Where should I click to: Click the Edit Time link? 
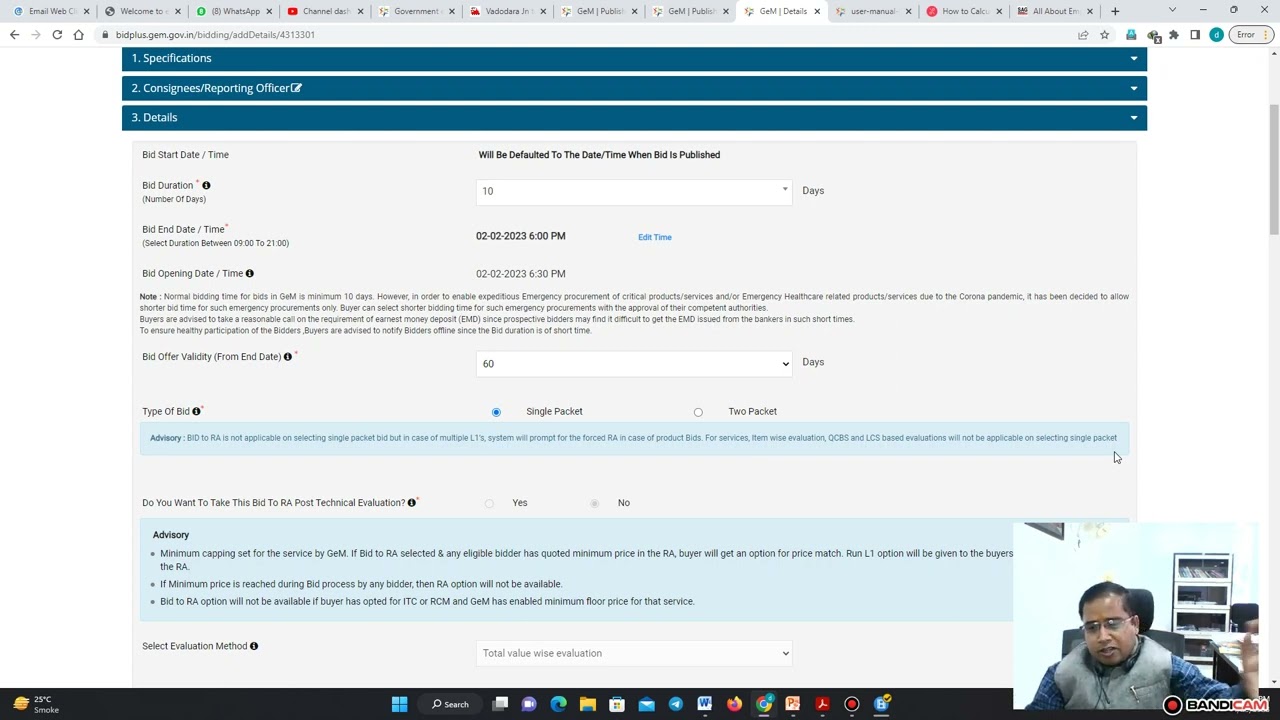point(655,237)
